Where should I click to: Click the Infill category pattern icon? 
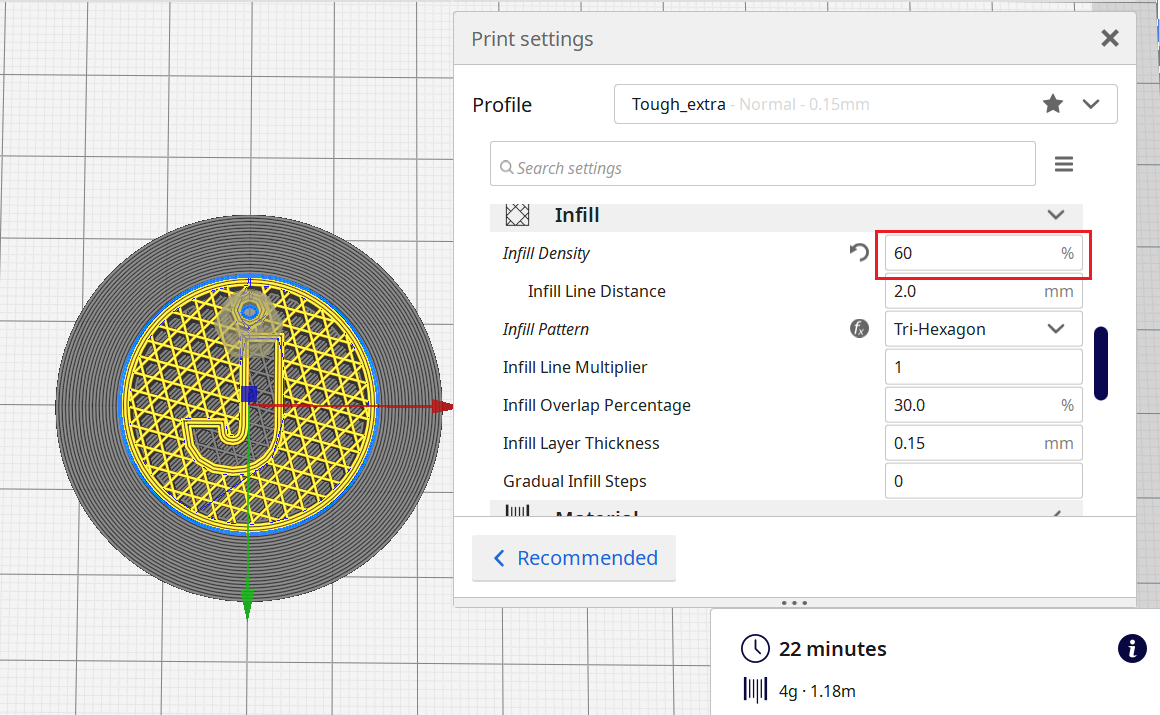pyautogui.click(x=517, y=215)
